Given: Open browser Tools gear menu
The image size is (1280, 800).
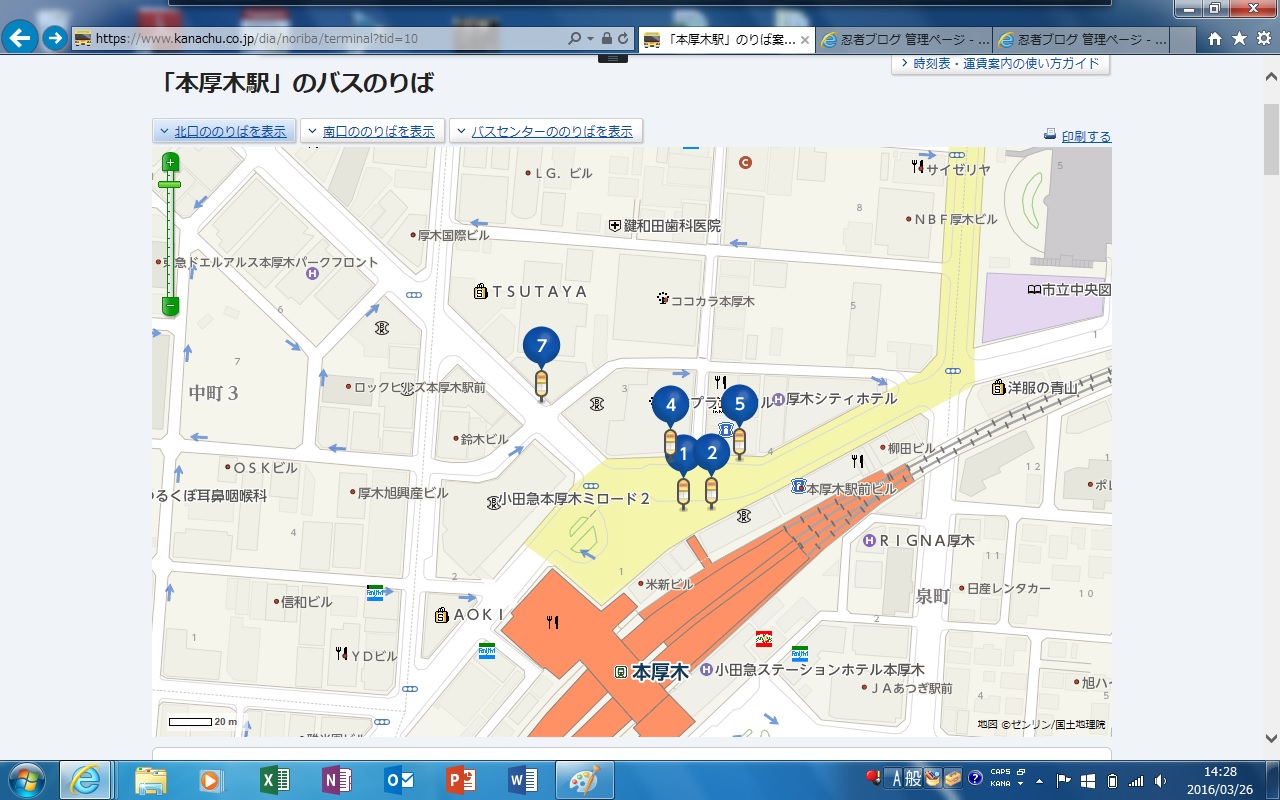Looking at the screenshot, I should click(x=1262, y=39).
